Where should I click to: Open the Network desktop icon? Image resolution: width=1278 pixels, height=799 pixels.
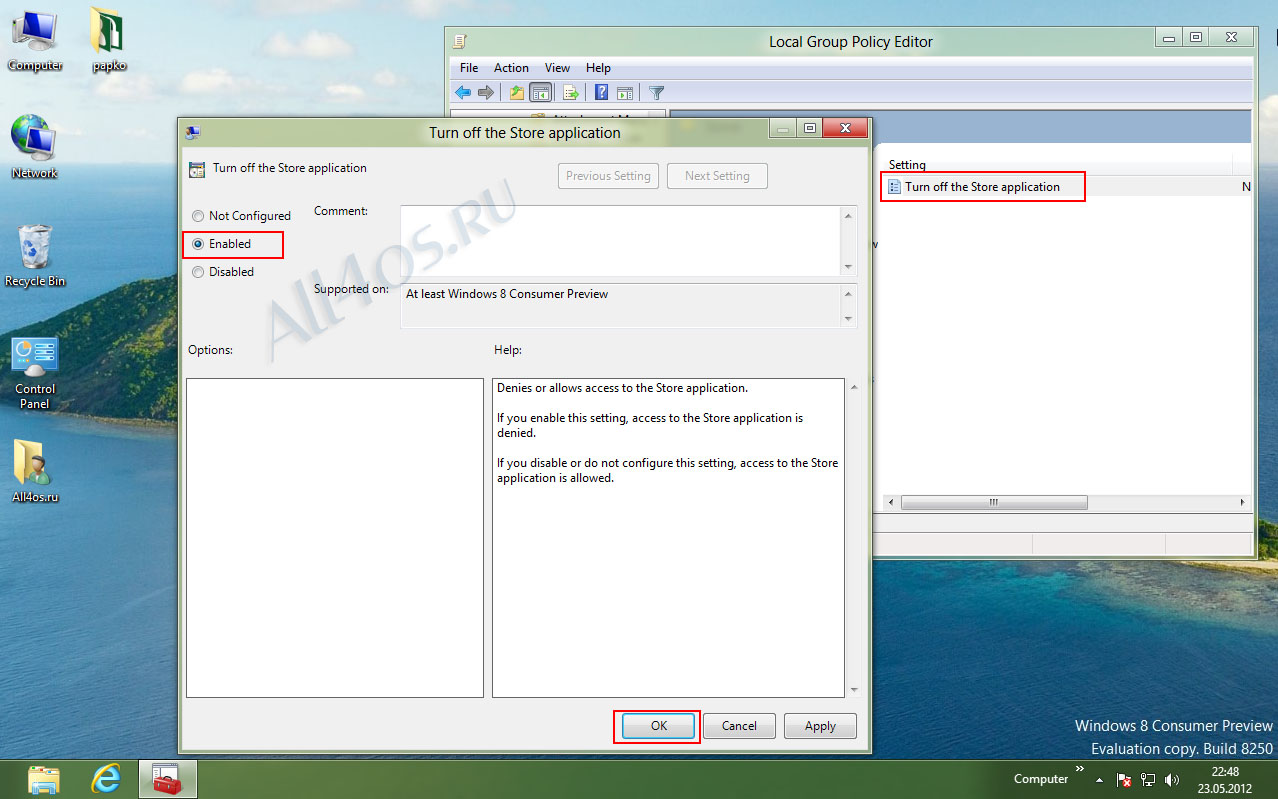pyautogui.click(x=35, y=147)
